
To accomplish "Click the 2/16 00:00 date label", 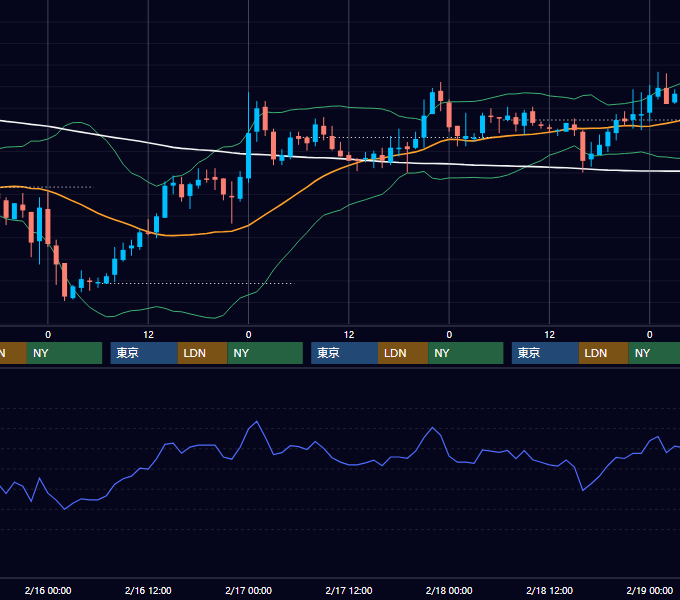I will [48, 590].
